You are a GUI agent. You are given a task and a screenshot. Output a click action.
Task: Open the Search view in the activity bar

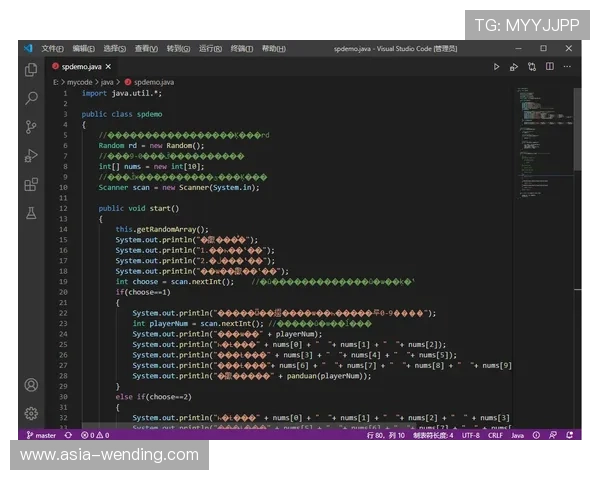point(31,98)
